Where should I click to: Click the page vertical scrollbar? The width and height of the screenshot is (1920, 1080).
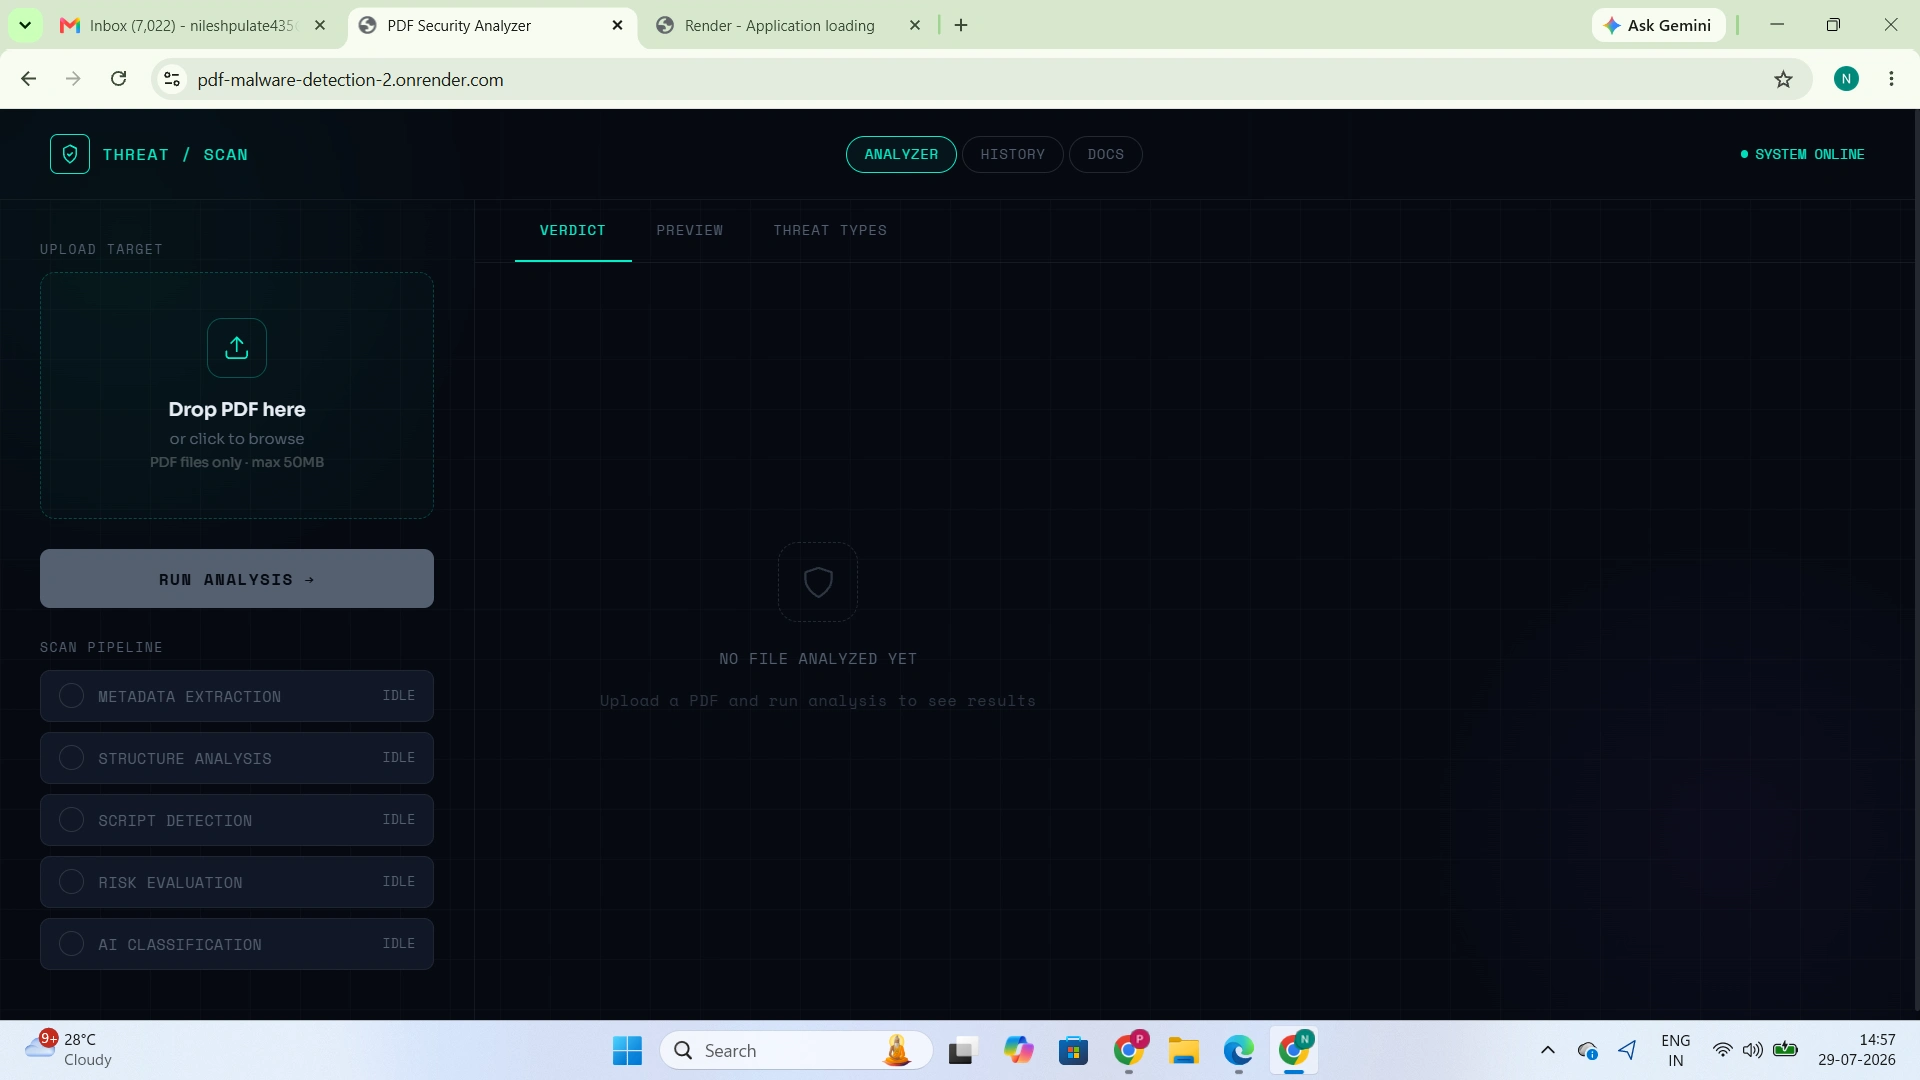coord(1915,560)
